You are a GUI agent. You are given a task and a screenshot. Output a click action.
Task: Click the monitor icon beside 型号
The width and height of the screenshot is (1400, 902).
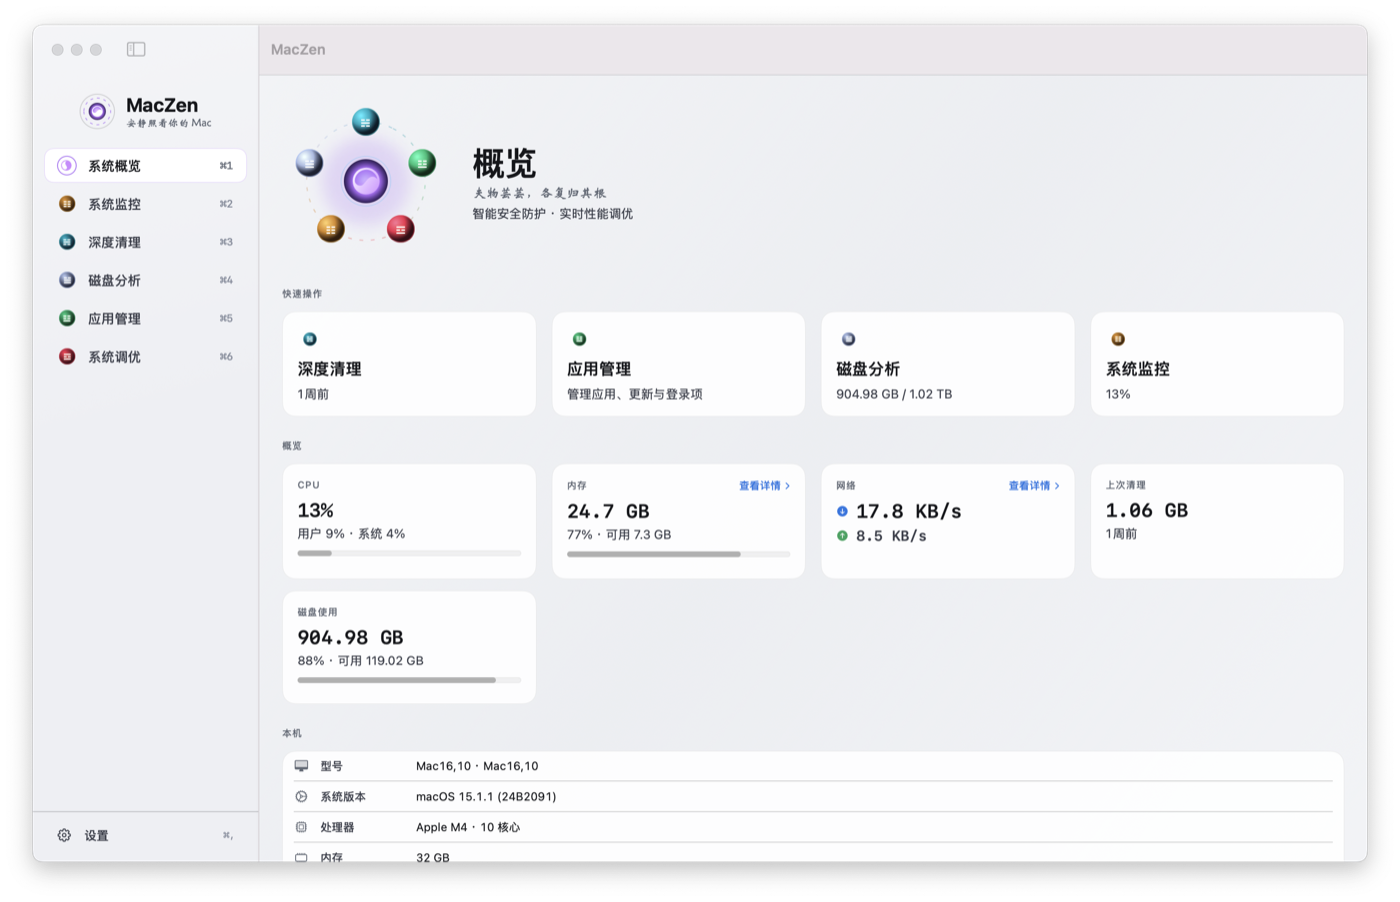pyautogui.click(x=301, y=766)
